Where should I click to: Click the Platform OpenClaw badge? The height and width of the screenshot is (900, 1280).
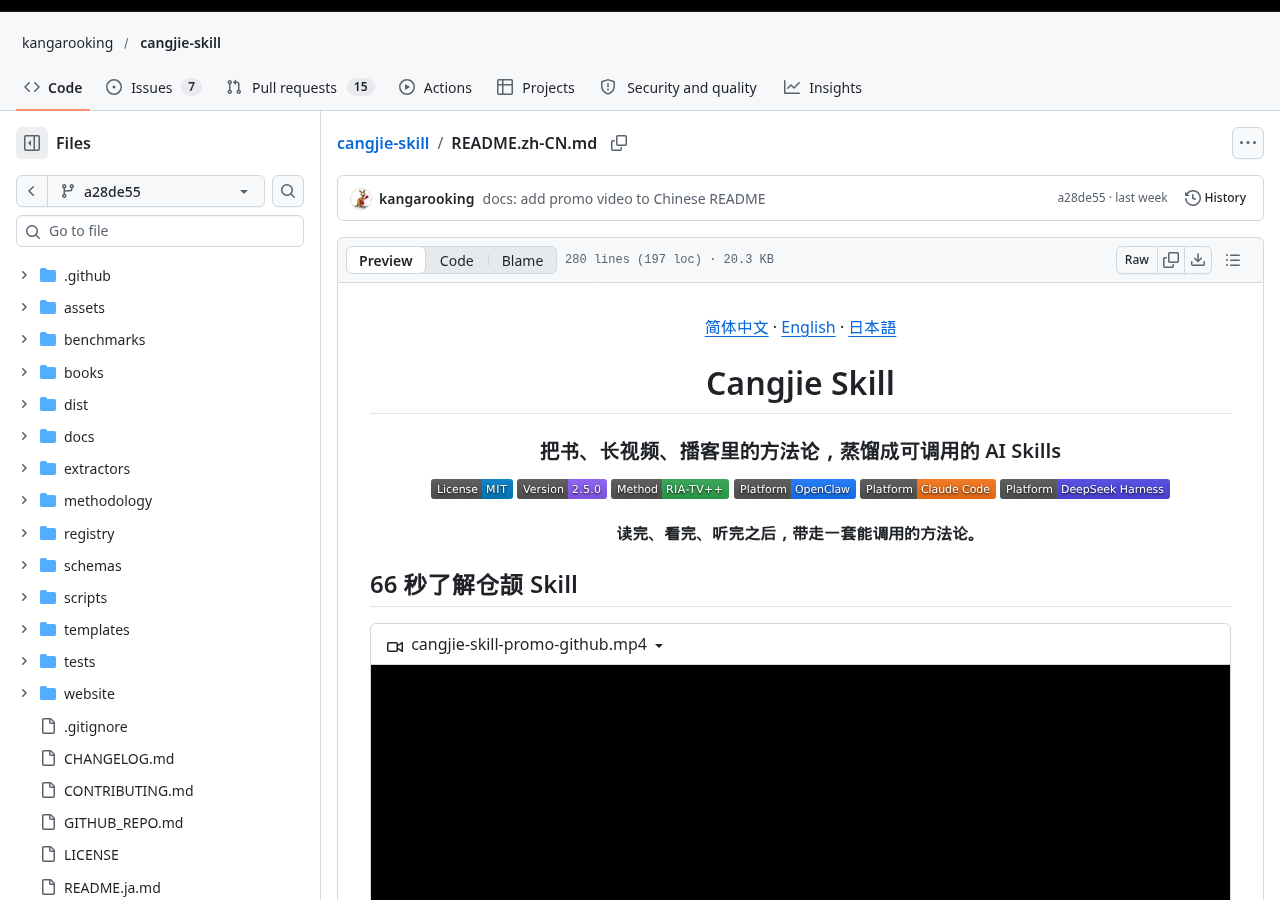click(795, 489)
